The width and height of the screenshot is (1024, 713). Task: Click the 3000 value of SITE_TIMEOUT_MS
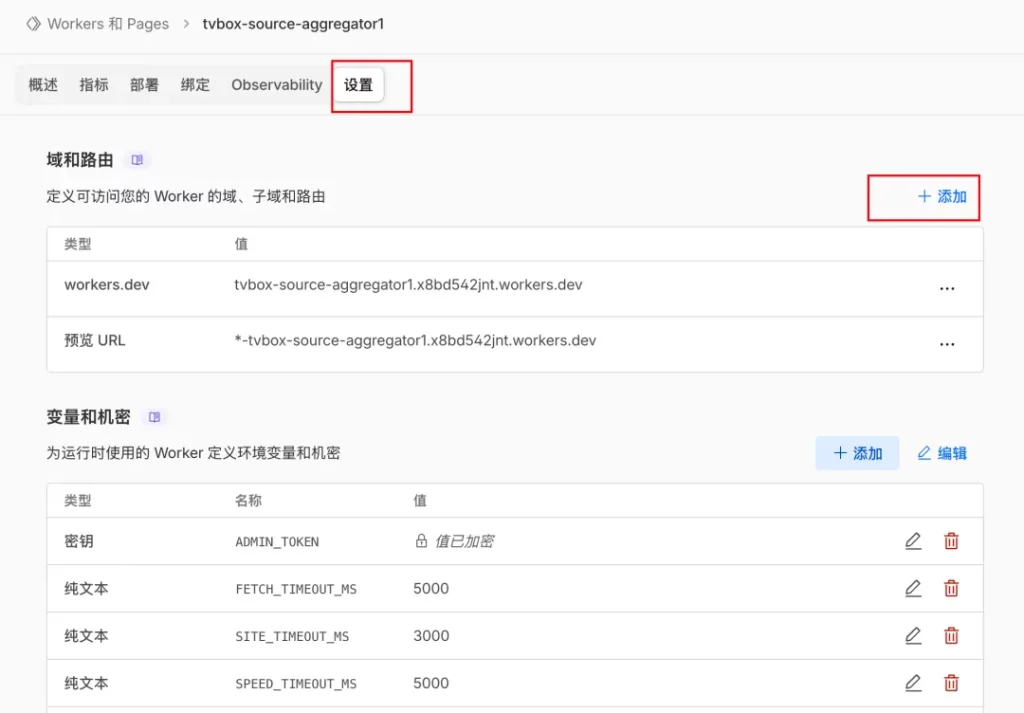tap(431, 636)
